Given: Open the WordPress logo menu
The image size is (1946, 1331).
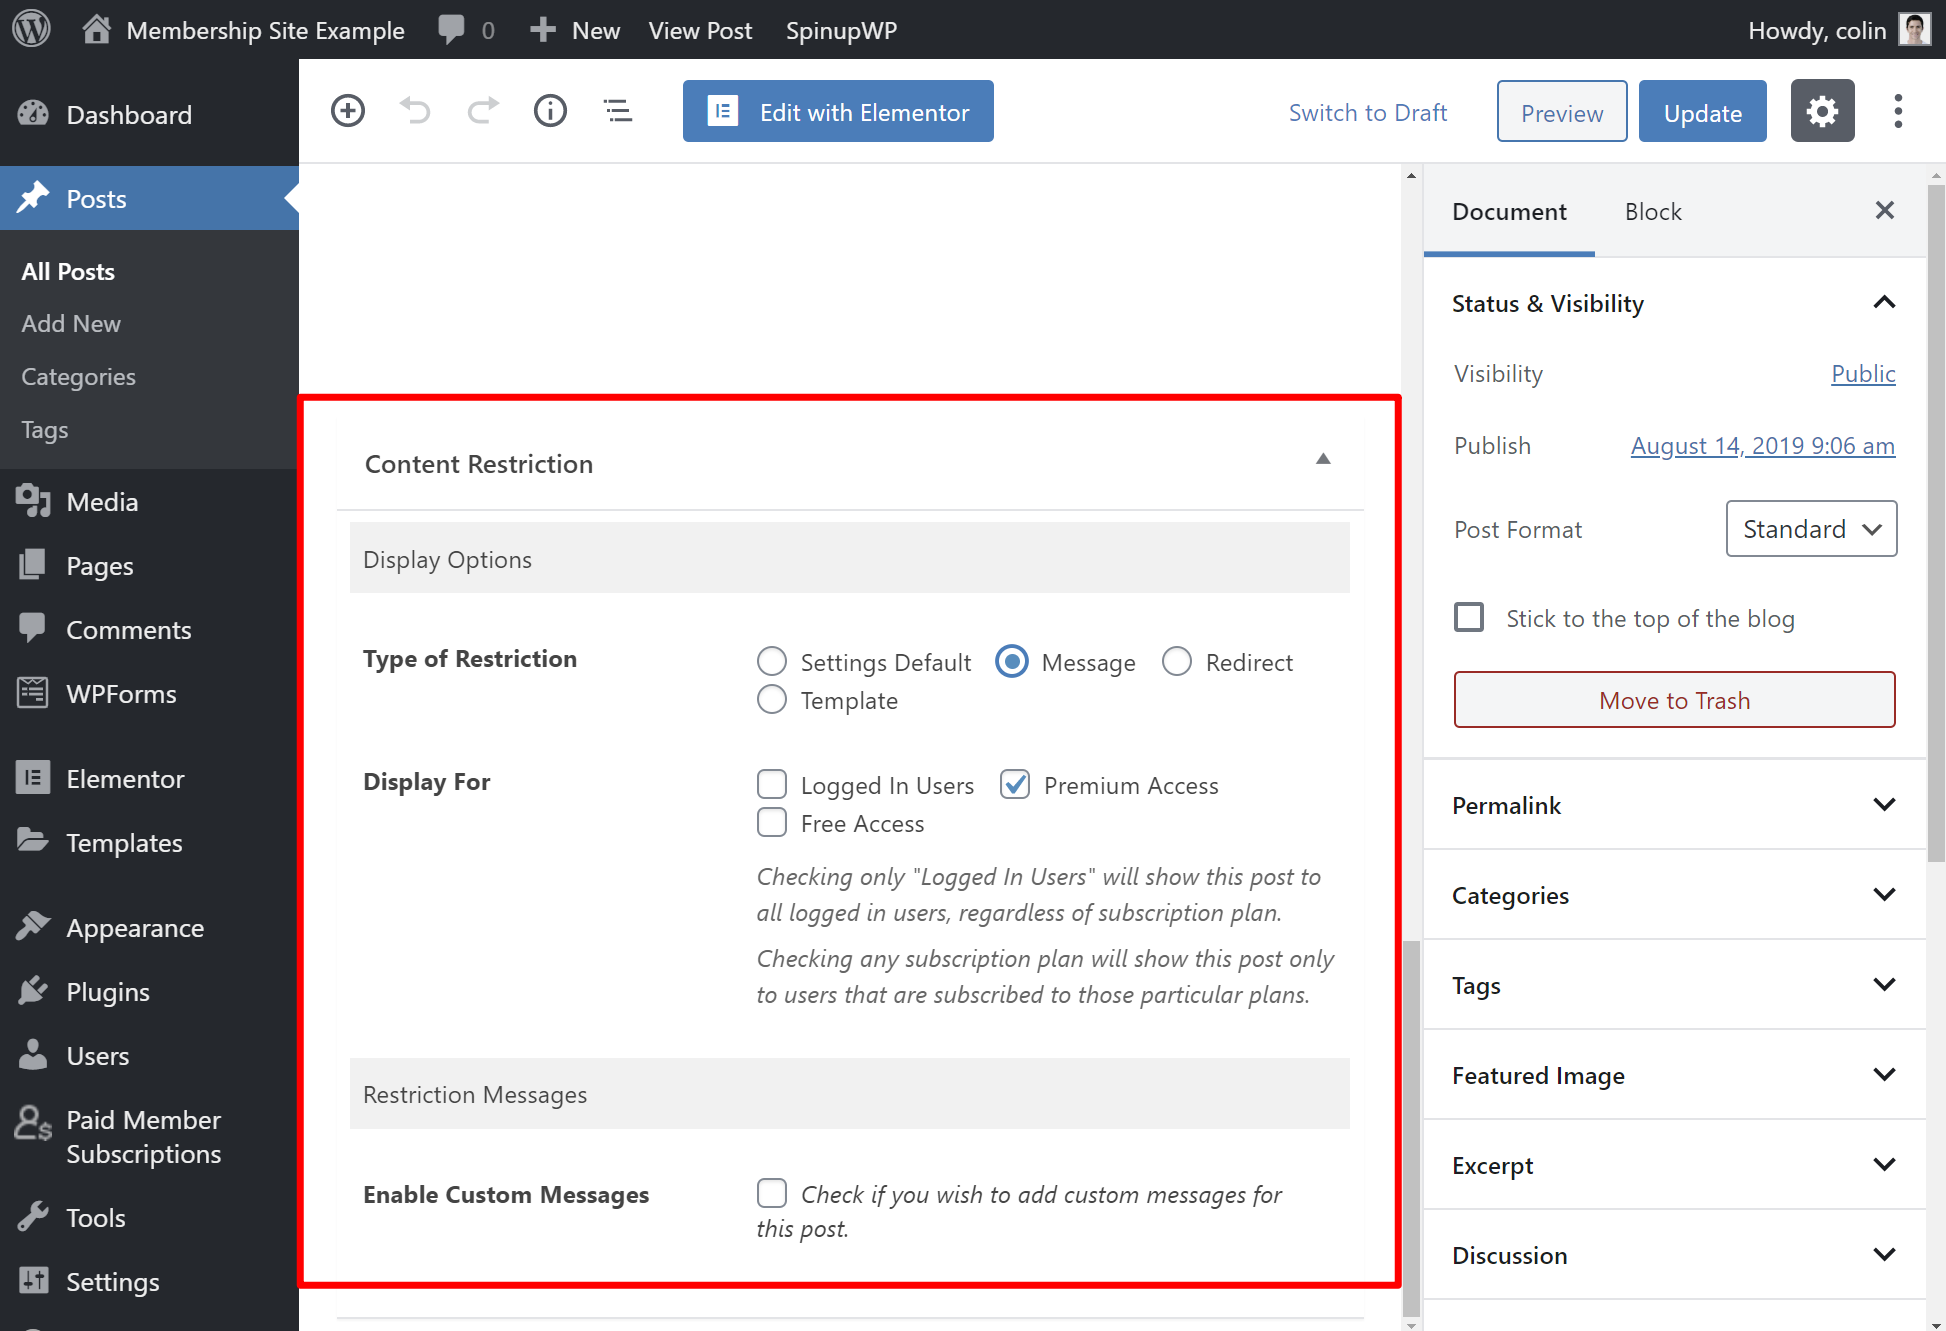Looking at the screenshot, I should (x=31, y=29).
